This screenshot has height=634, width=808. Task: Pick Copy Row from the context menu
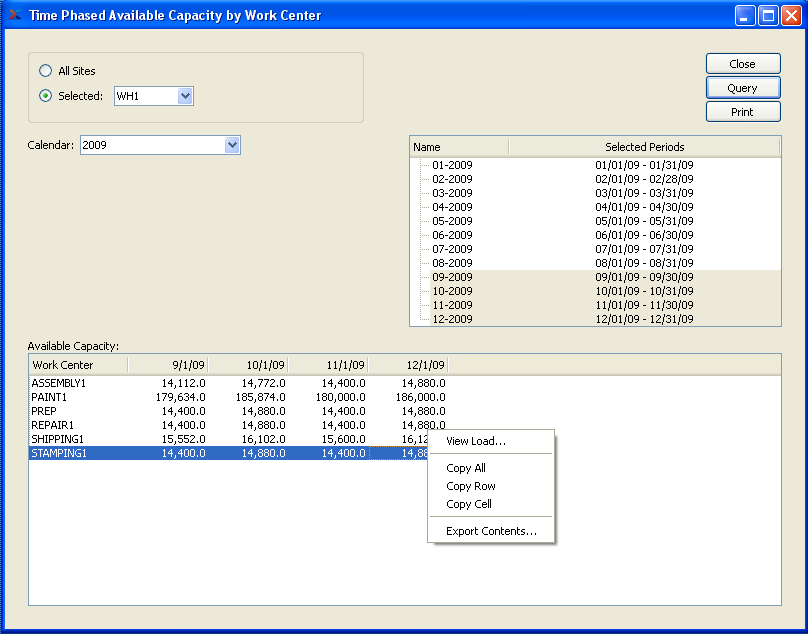tap(471, 486)
